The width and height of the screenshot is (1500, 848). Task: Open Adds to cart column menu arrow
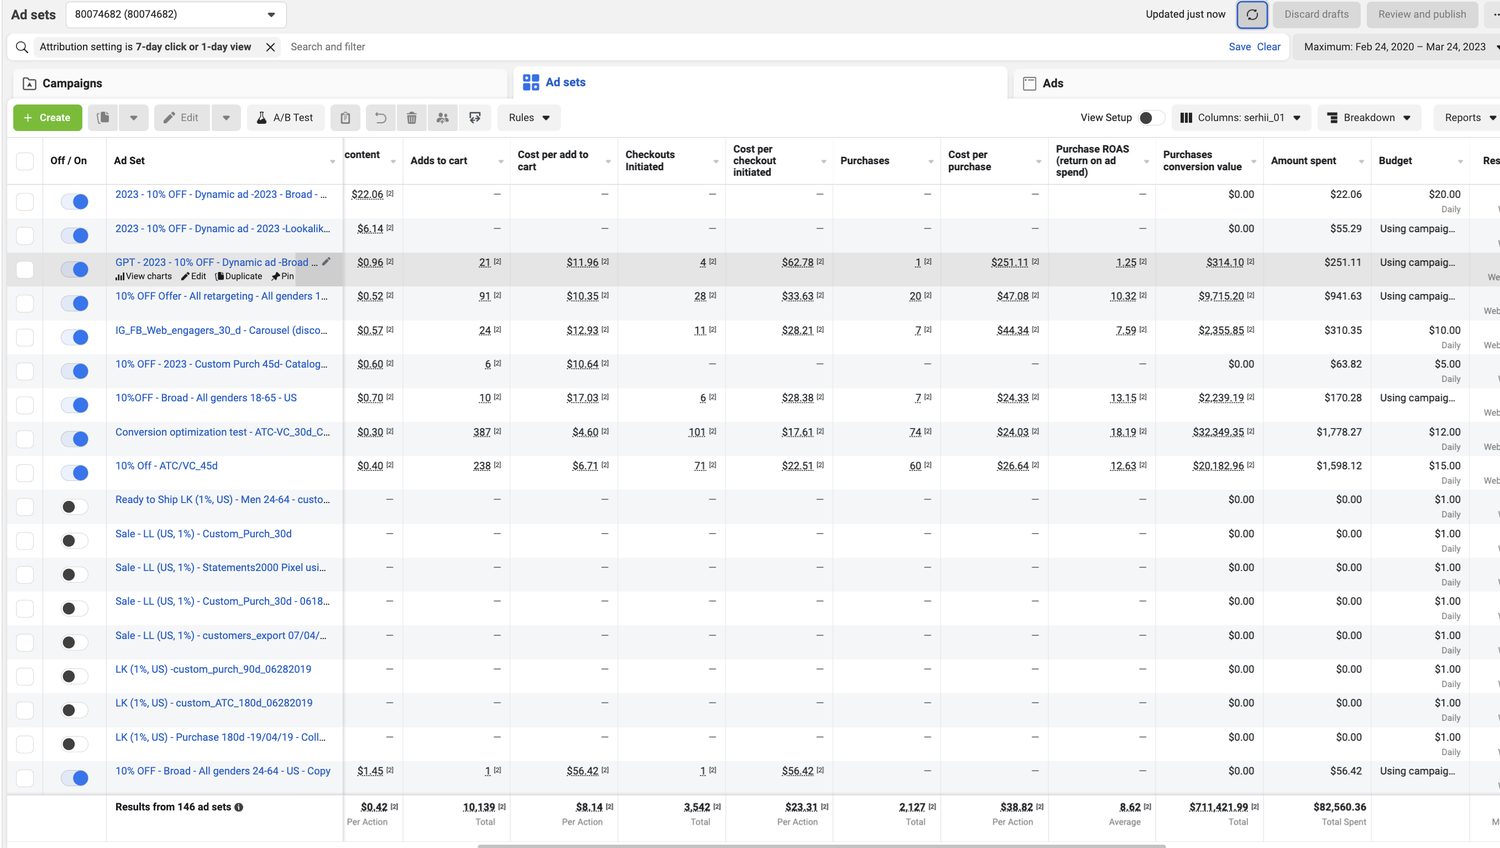pos(500,162)
